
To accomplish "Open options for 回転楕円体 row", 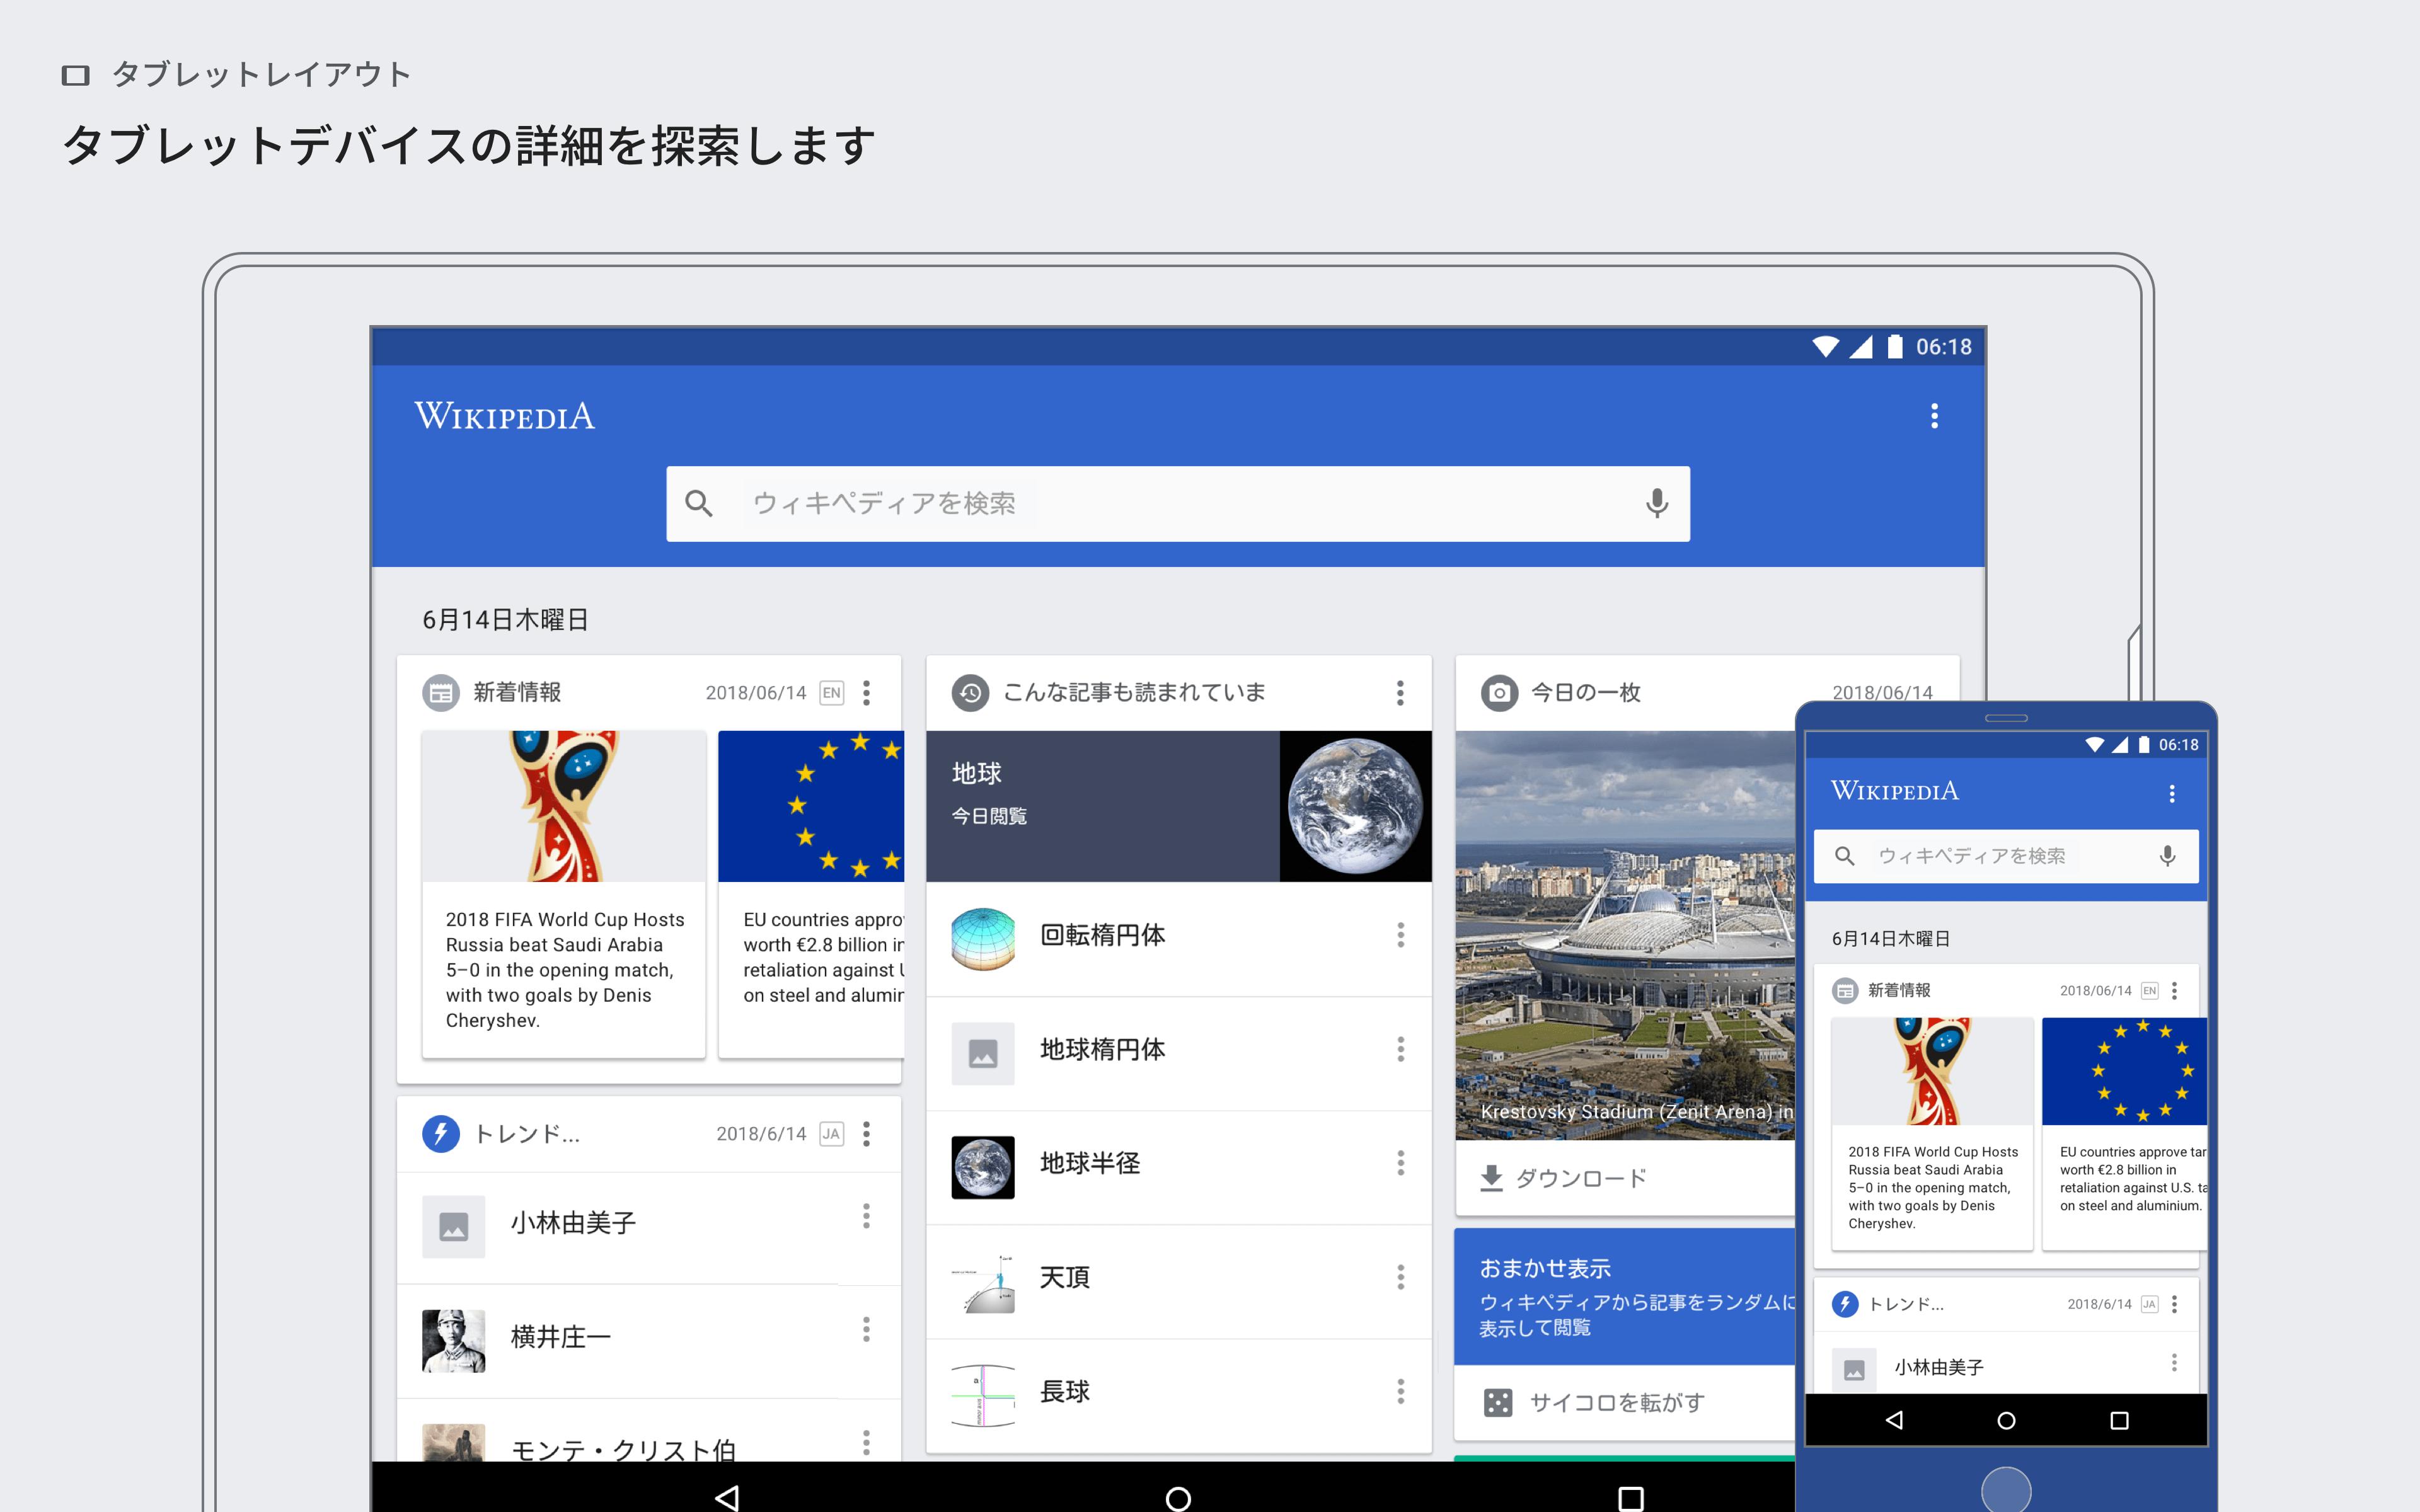I will click(x=1400, y=935).
